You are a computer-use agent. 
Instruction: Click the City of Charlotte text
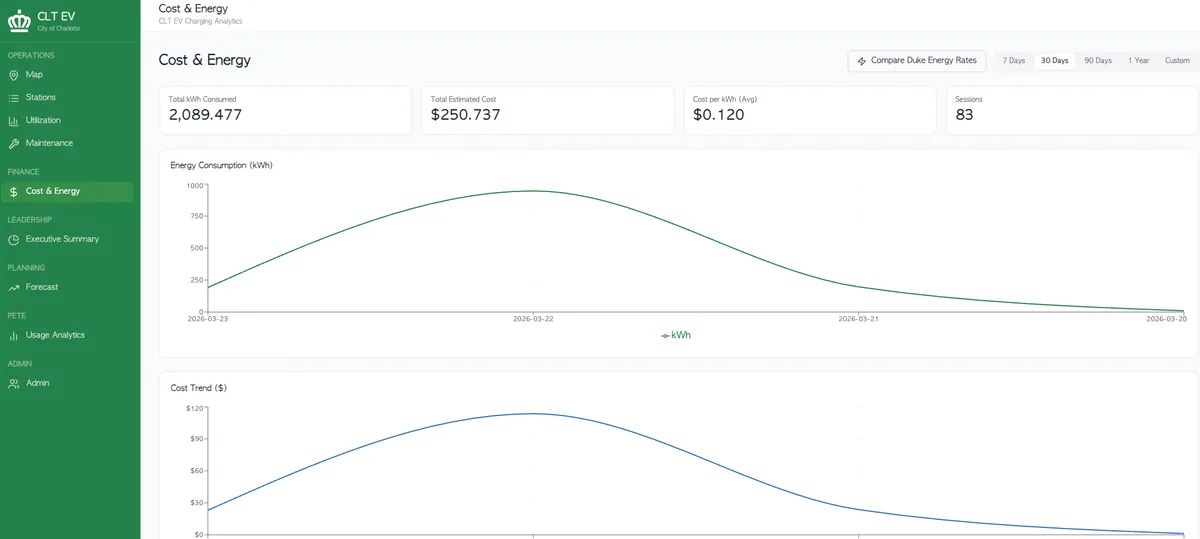click(59, 29)
